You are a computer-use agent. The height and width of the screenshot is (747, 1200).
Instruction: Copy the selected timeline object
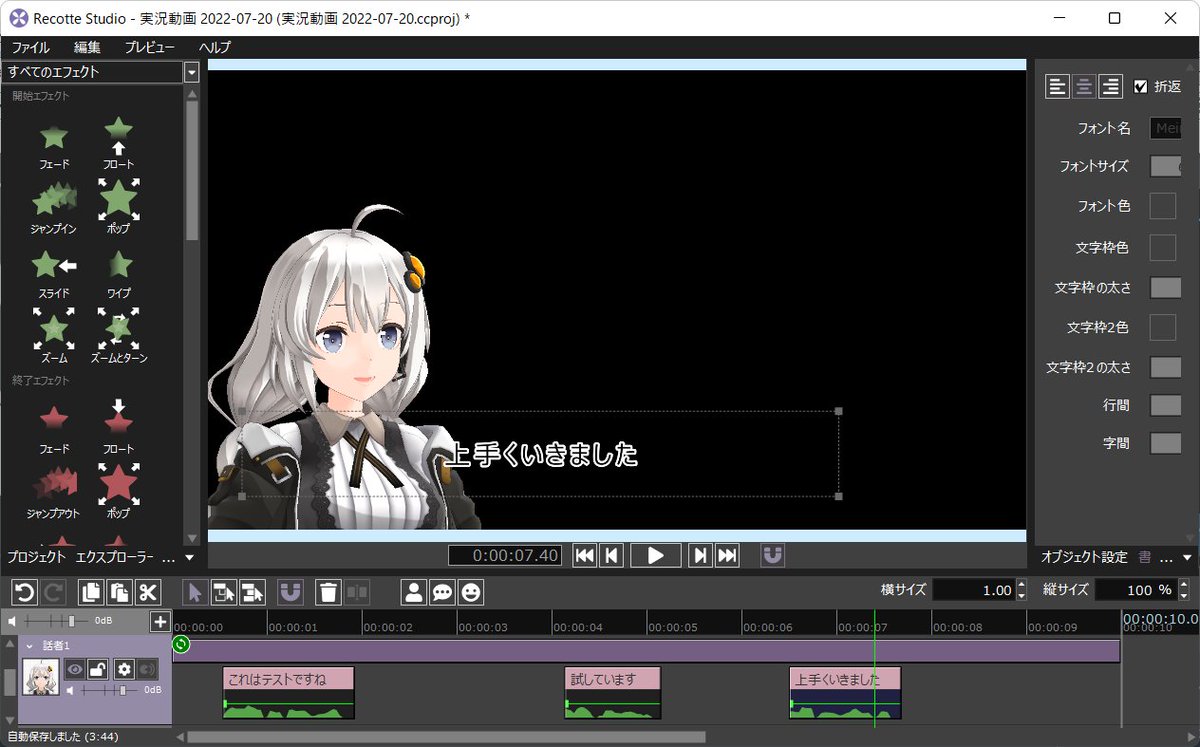point(91,592)
